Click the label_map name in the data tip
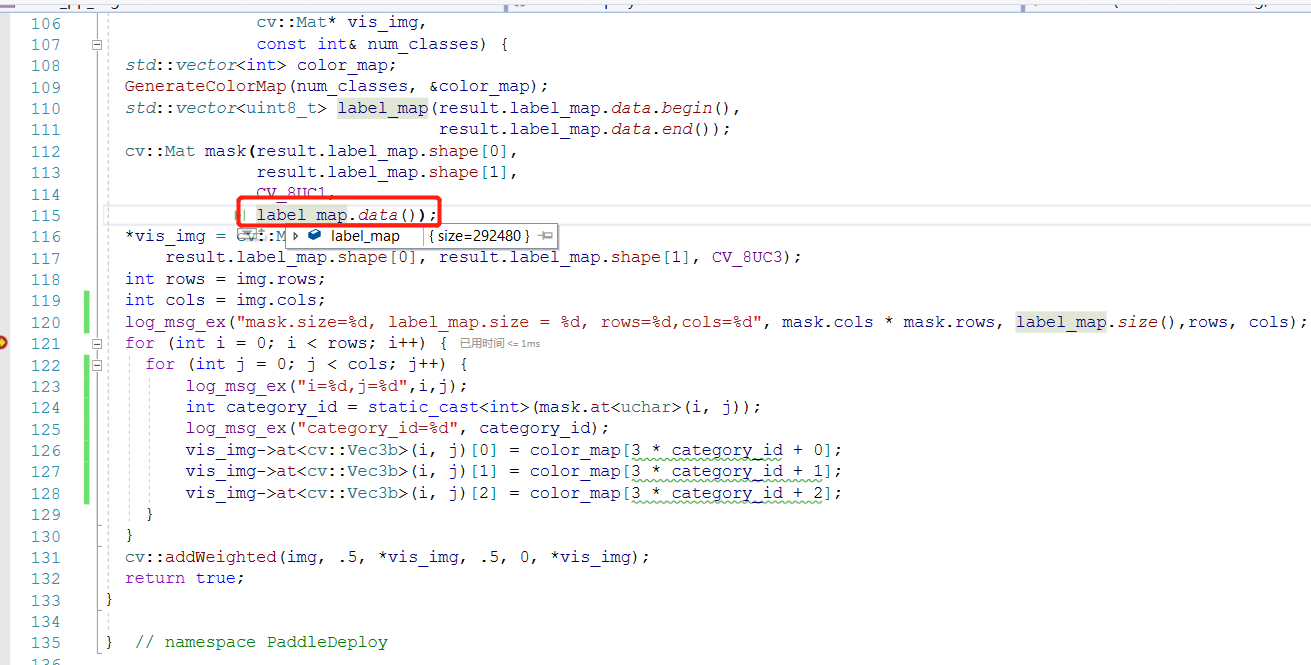 pyautogui.click(x=365, y=236)
